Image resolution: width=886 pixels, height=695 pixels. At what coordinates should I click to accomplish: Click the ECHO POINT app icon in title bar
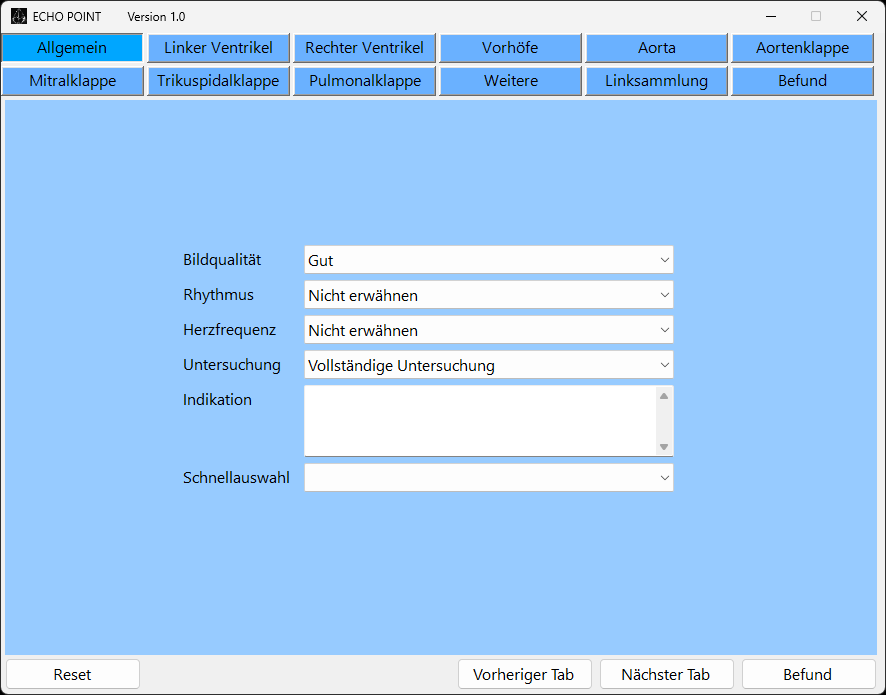coord(18,16)
